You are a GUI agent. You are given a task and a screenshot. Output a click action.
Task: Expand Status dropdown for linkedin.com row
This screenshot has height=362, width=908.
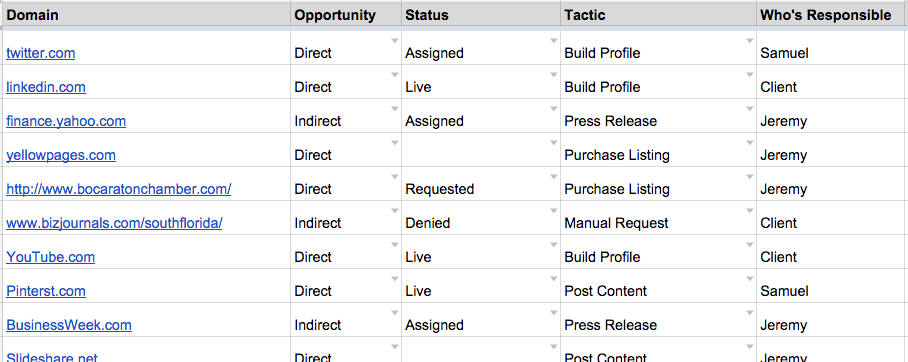(554, 75)
